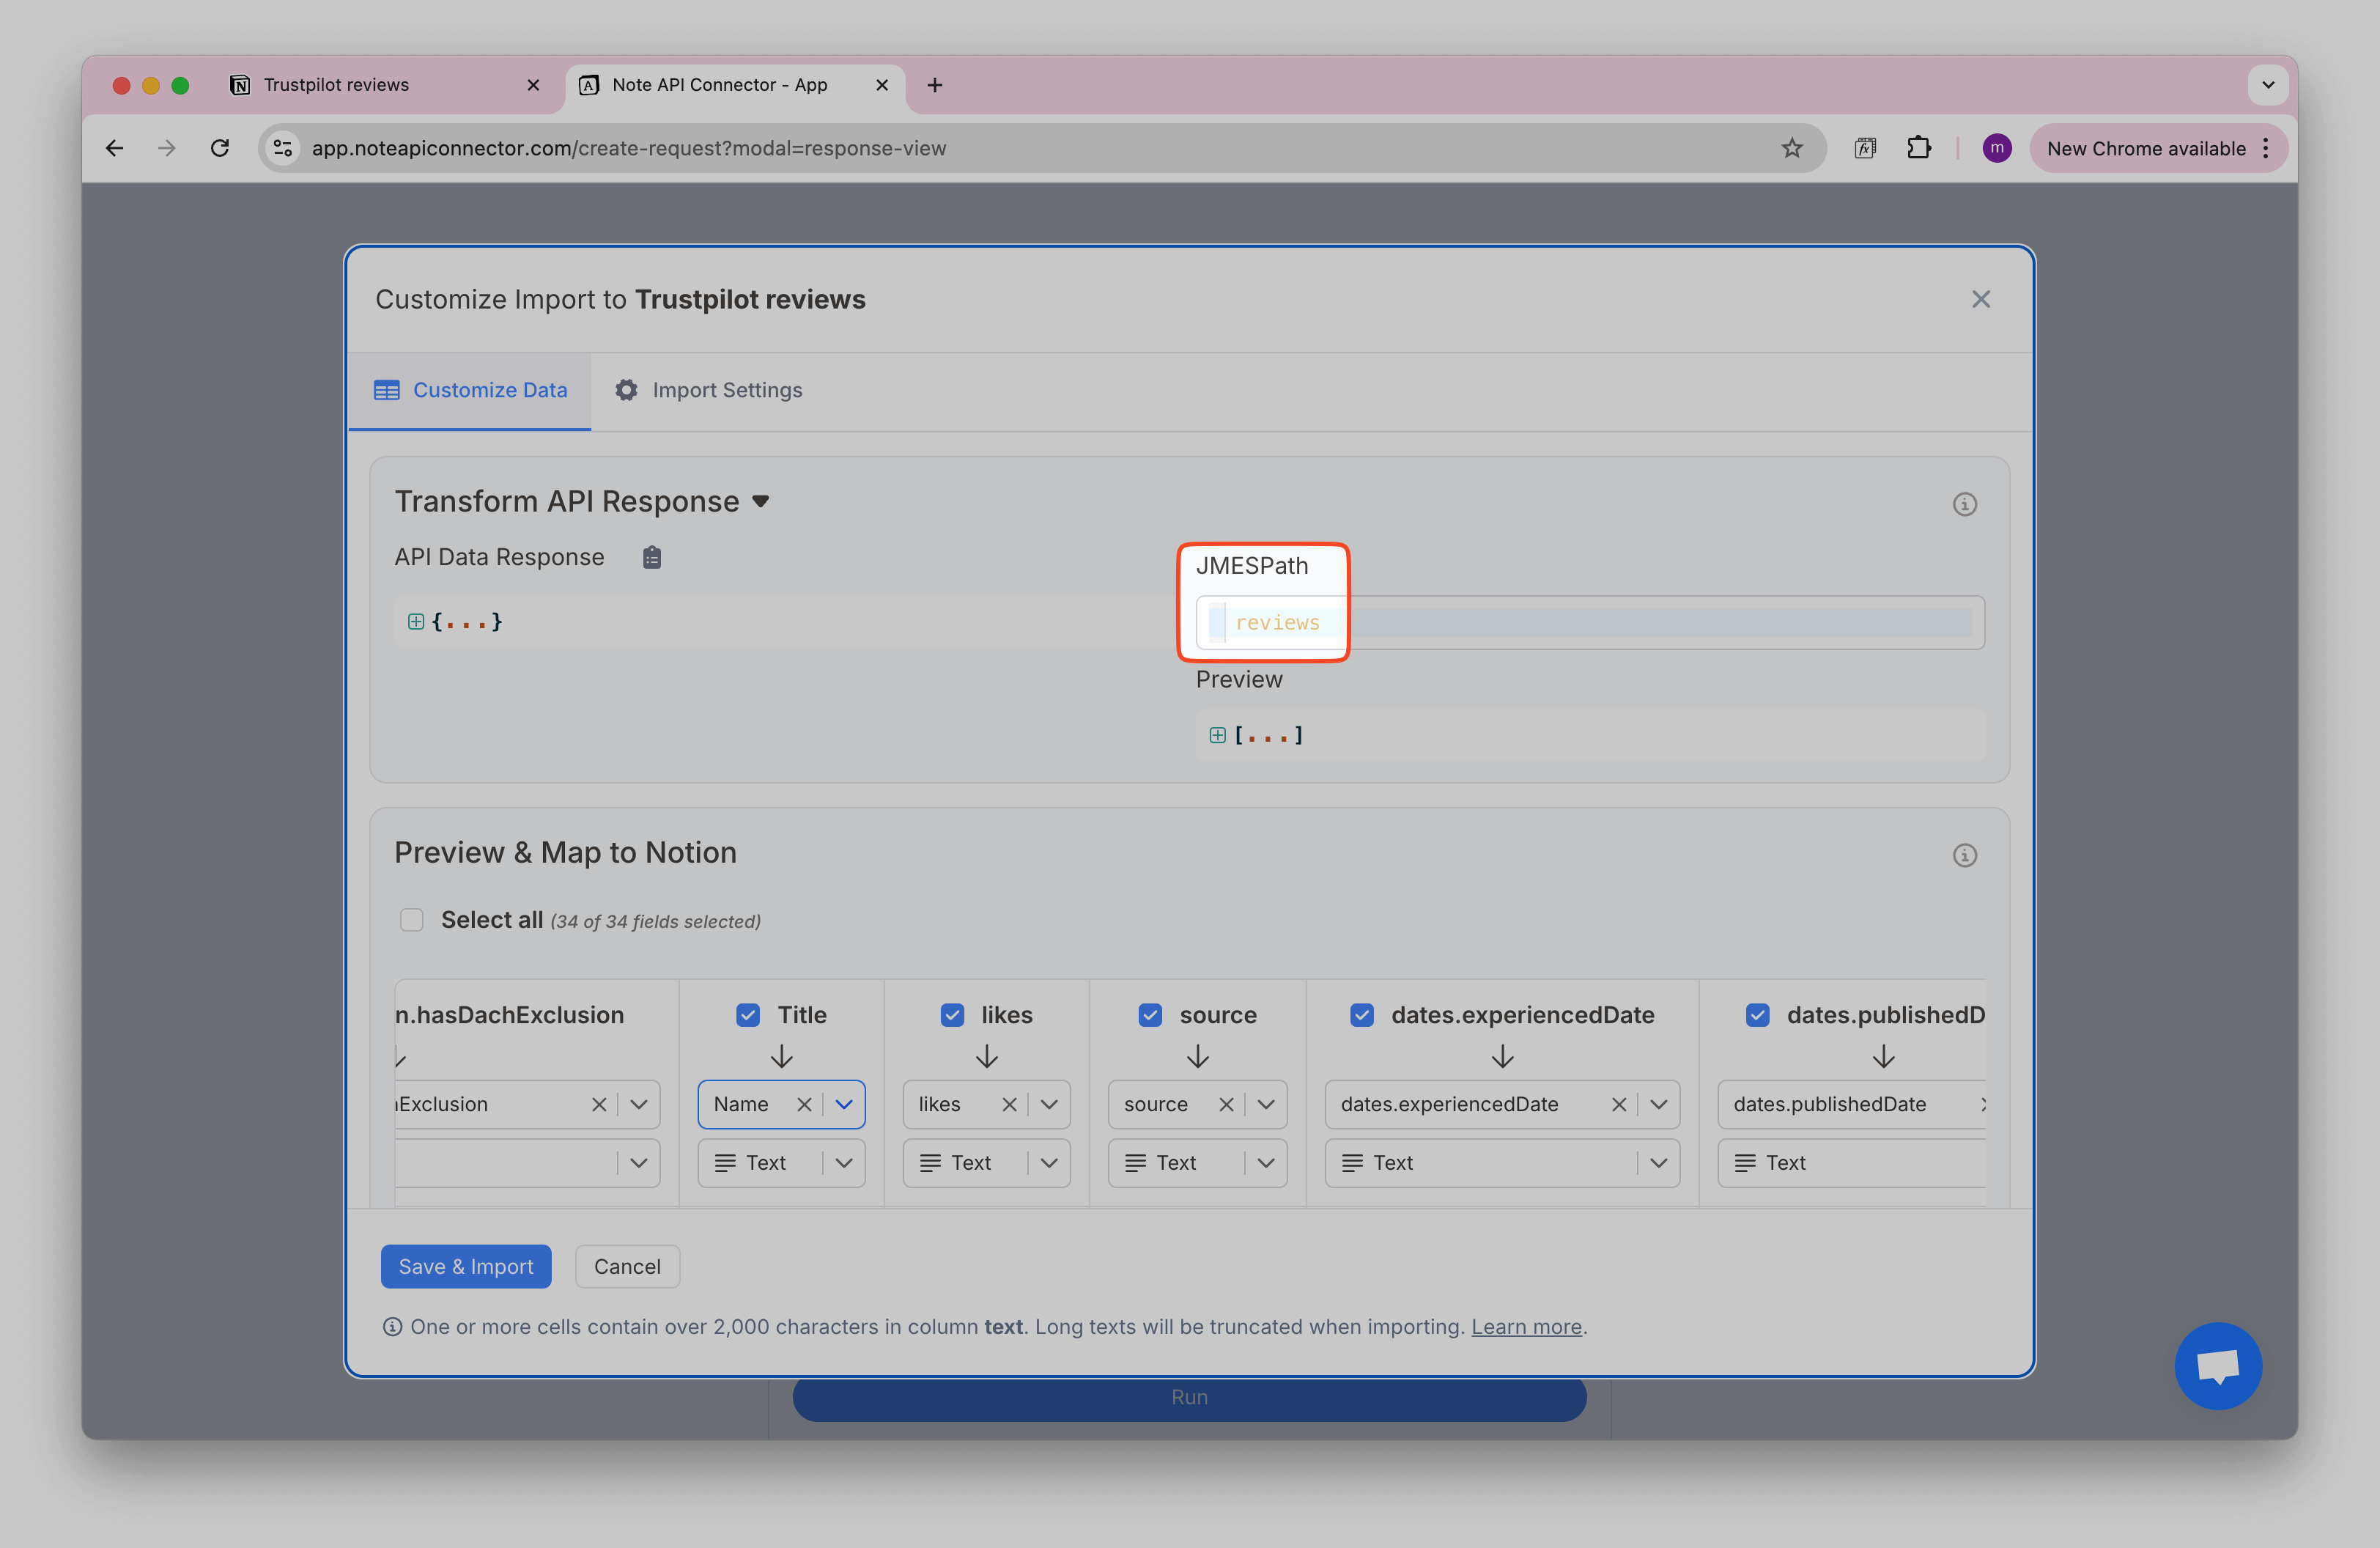Open Chrome three-dot menu
This screenshot has width=2380, height=1548.
(x=2266, y=148)
